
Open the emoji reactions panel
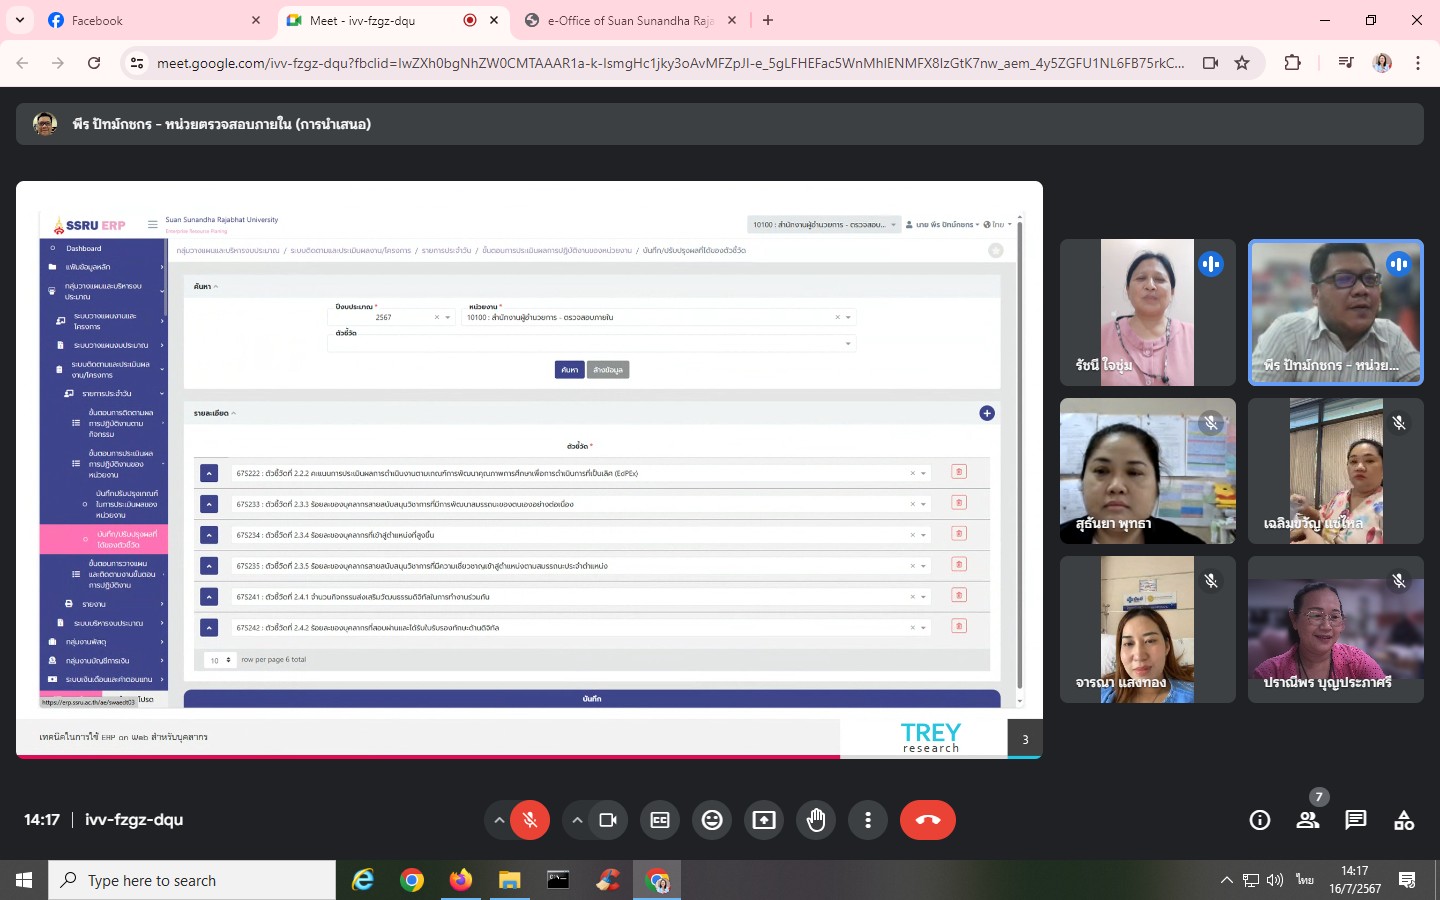point(712,820)
